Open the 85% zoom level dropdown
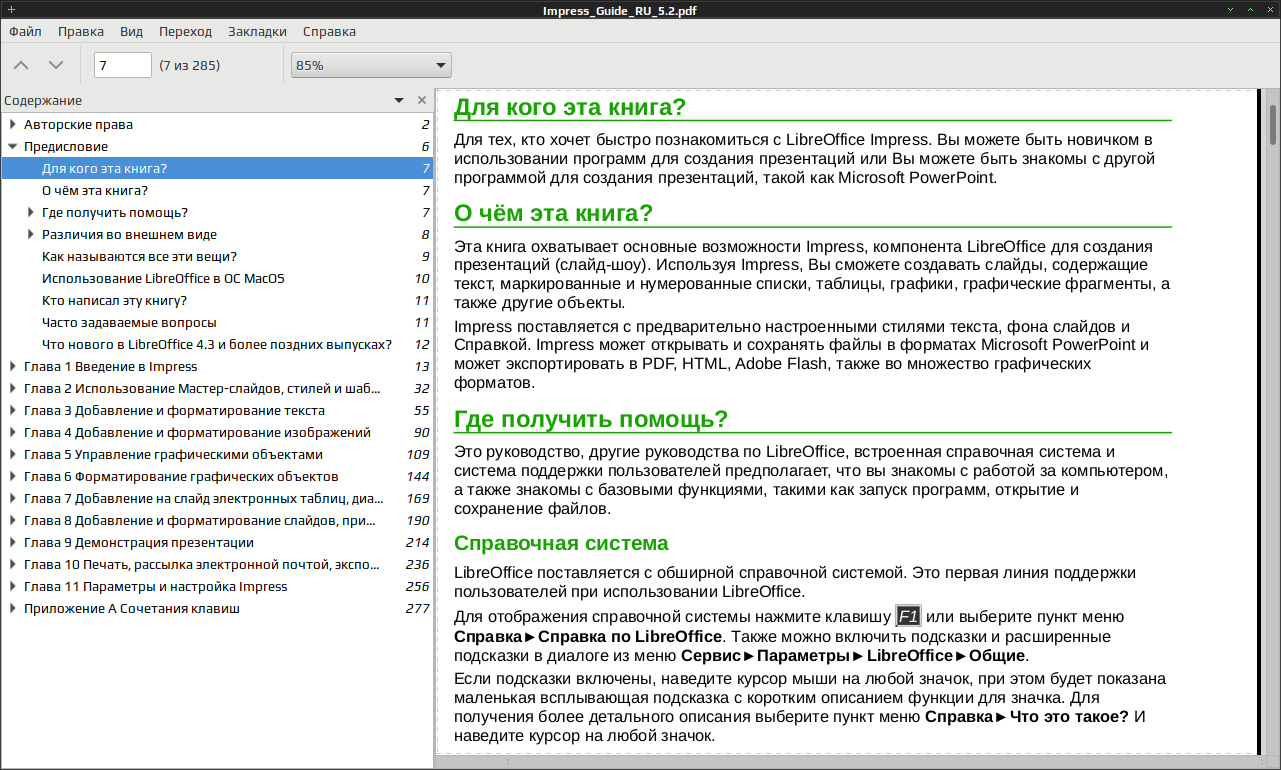The width and height of the screenshot is (1281, 770). pos(371,65)
